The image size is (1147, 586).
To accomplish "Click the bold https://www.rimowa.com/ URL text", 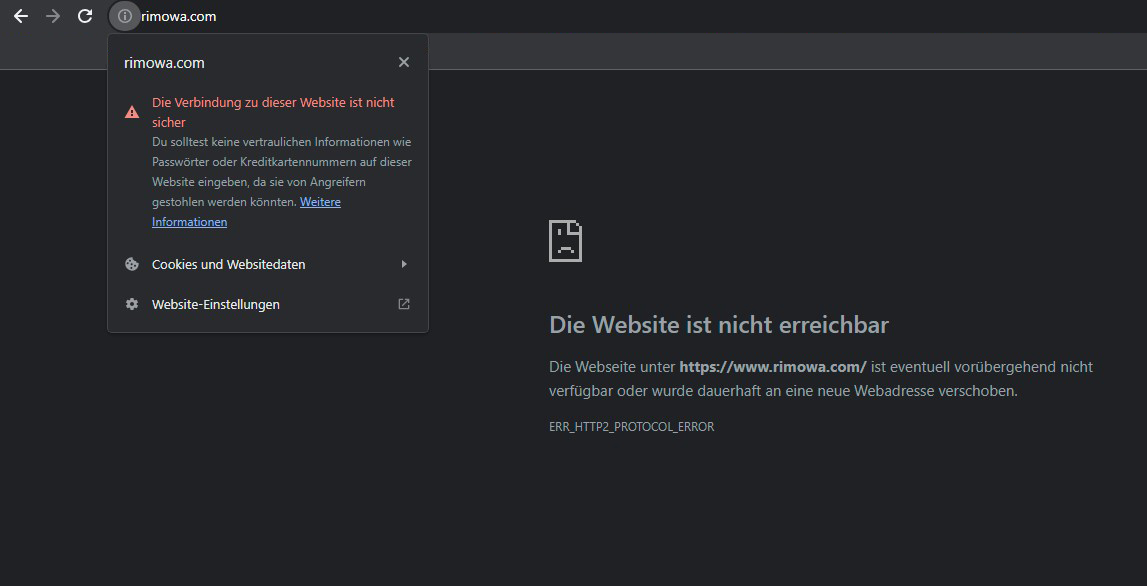I will 772,367.
